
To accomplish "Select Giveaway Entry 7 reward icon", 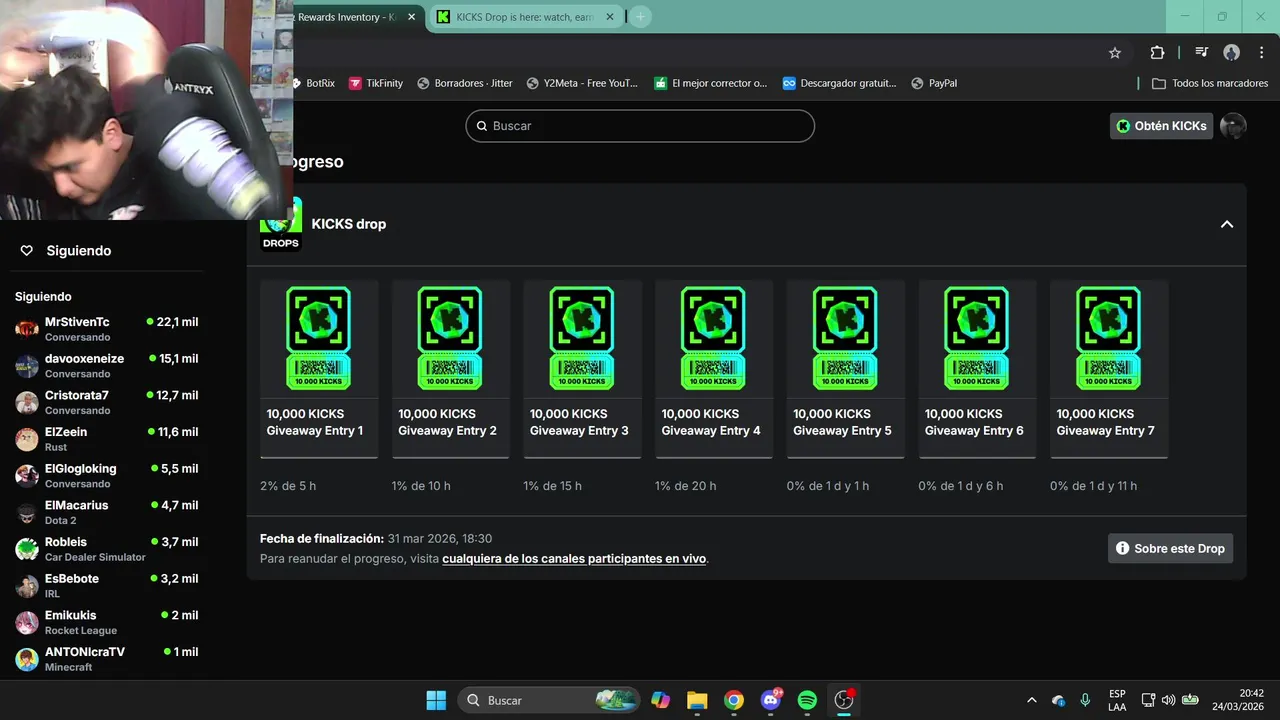I will click(x=1108, y=338).
